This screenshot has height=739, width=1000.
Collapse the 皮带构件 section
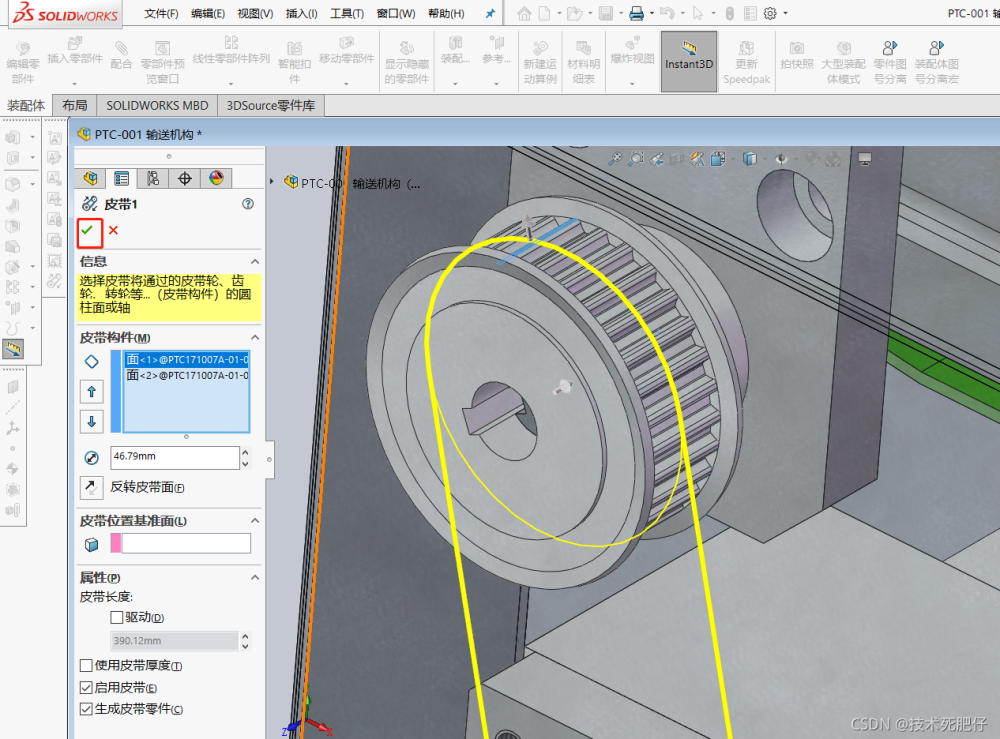pyautogui.click(x=254, y=338)
